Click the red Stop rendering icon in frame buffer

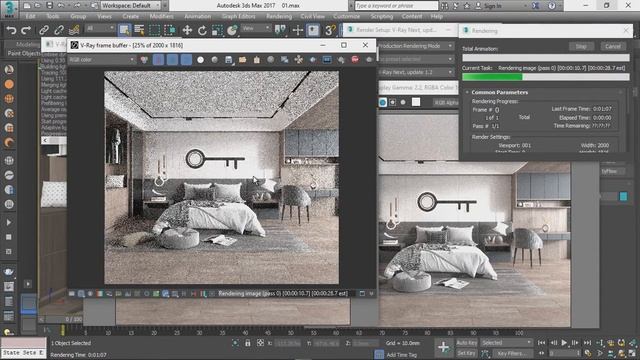click(x=355, y=60)
